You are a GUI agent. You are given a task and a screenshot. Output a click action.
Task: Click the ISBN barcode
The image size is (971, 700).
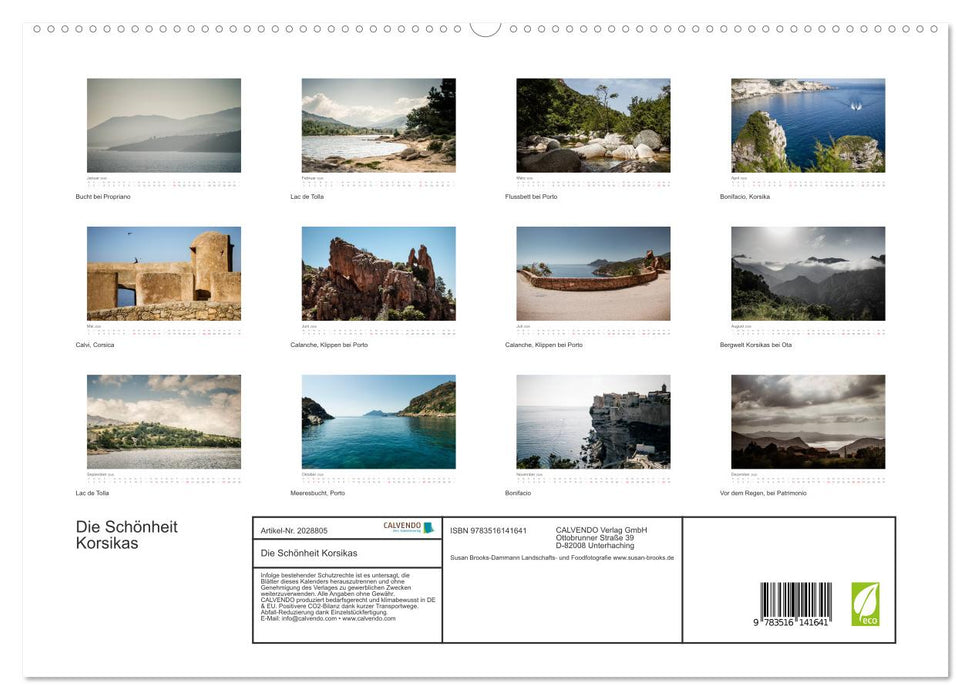coord(795,605)
